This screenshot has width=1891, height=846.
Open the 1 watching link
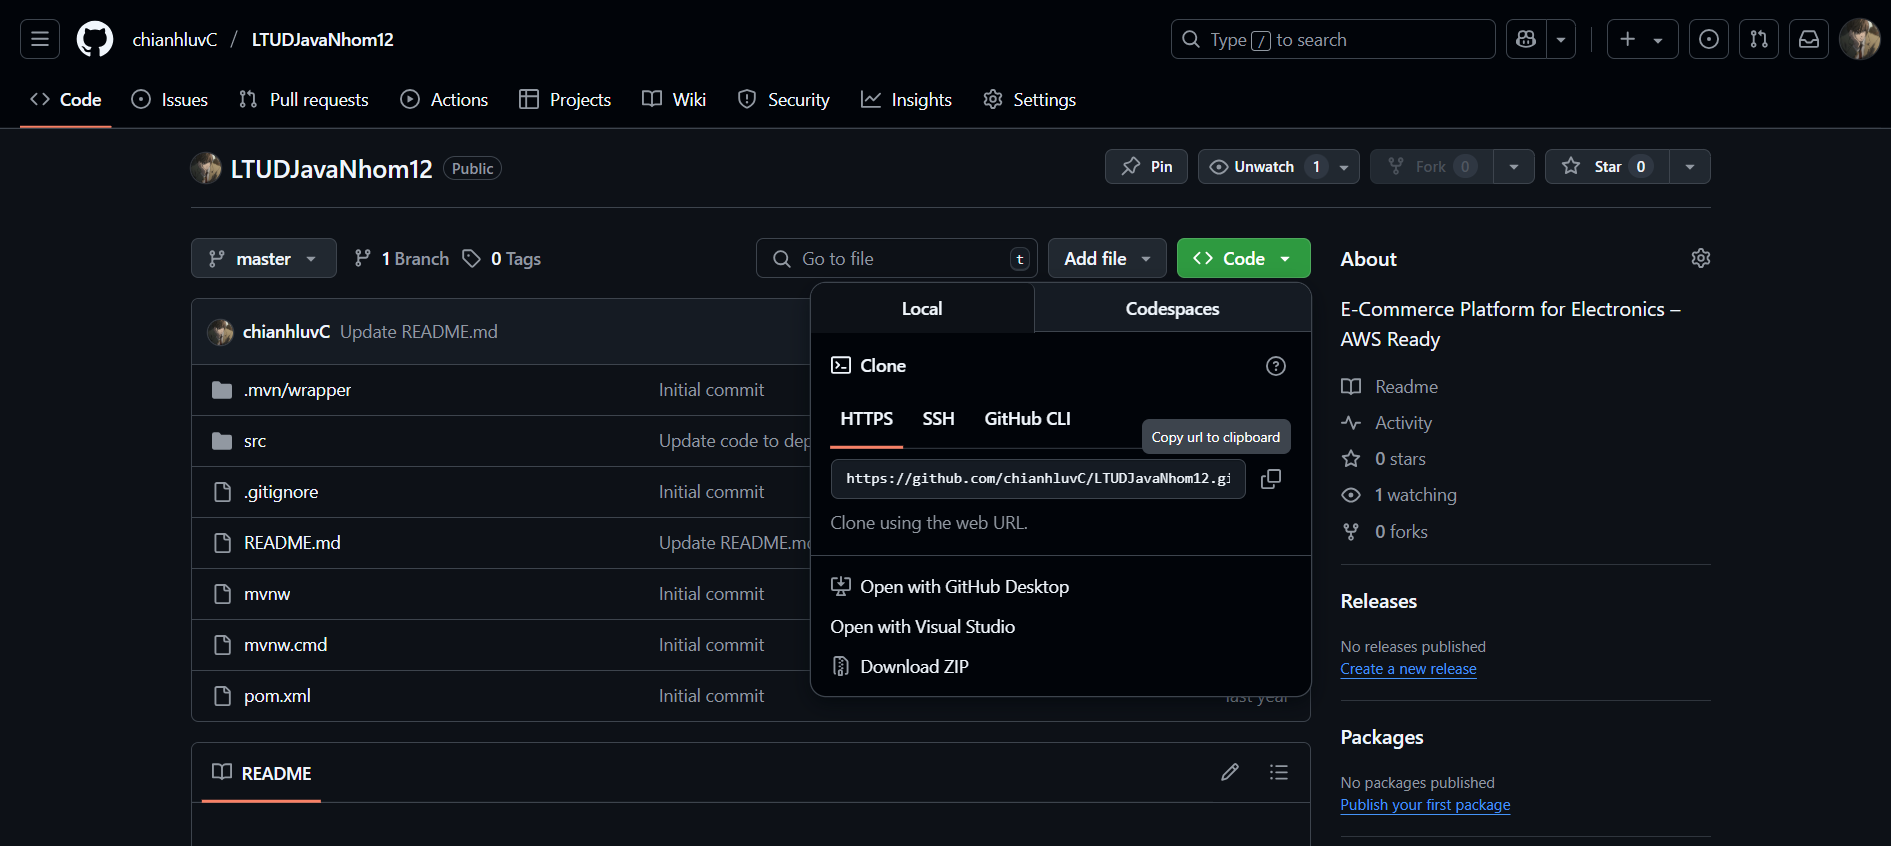tap(1399, 495)
